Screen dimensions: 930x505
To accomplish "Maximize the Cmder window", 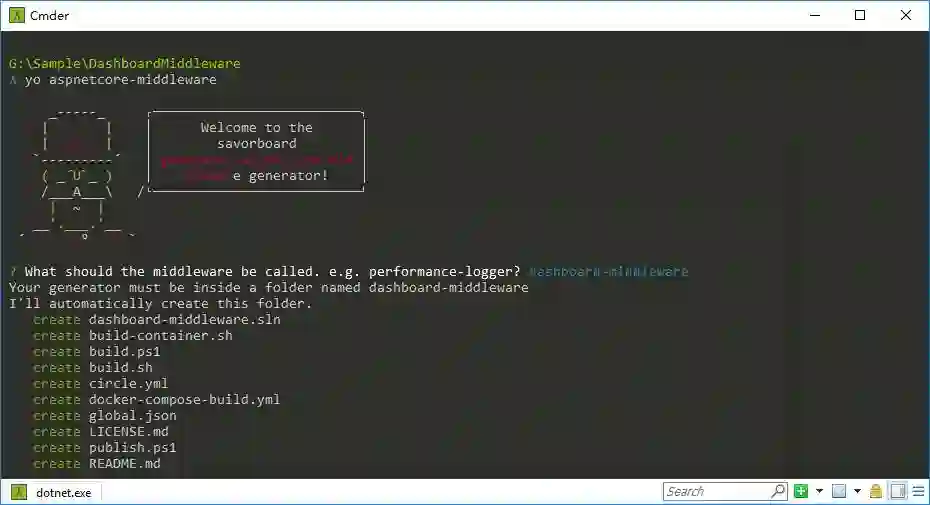I will click(x=860, y=15).
